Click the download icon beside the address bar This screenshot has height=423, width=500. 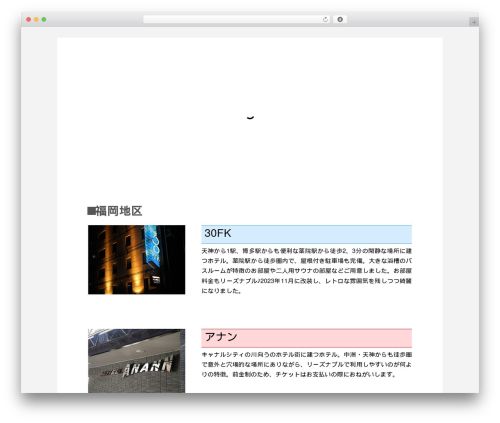[340, 19]
